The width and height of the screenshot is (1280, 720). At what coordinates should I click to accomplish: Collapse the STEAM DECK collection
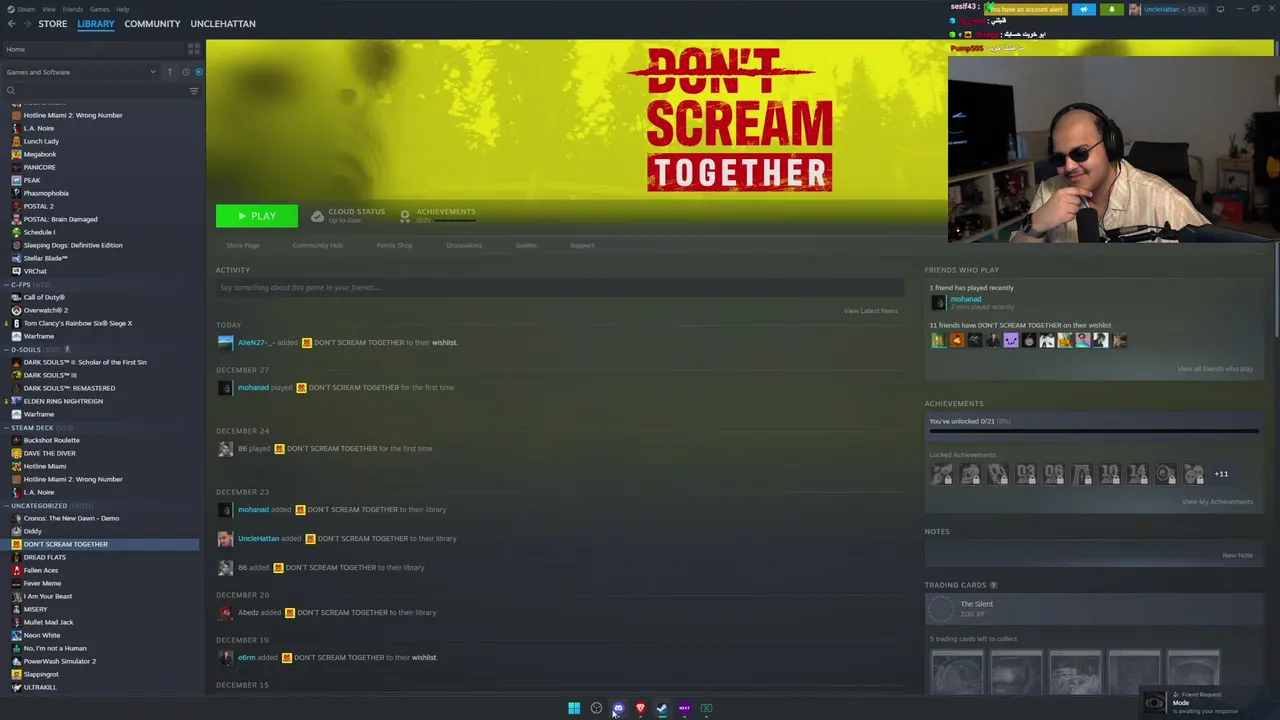[x=7, y=428]
